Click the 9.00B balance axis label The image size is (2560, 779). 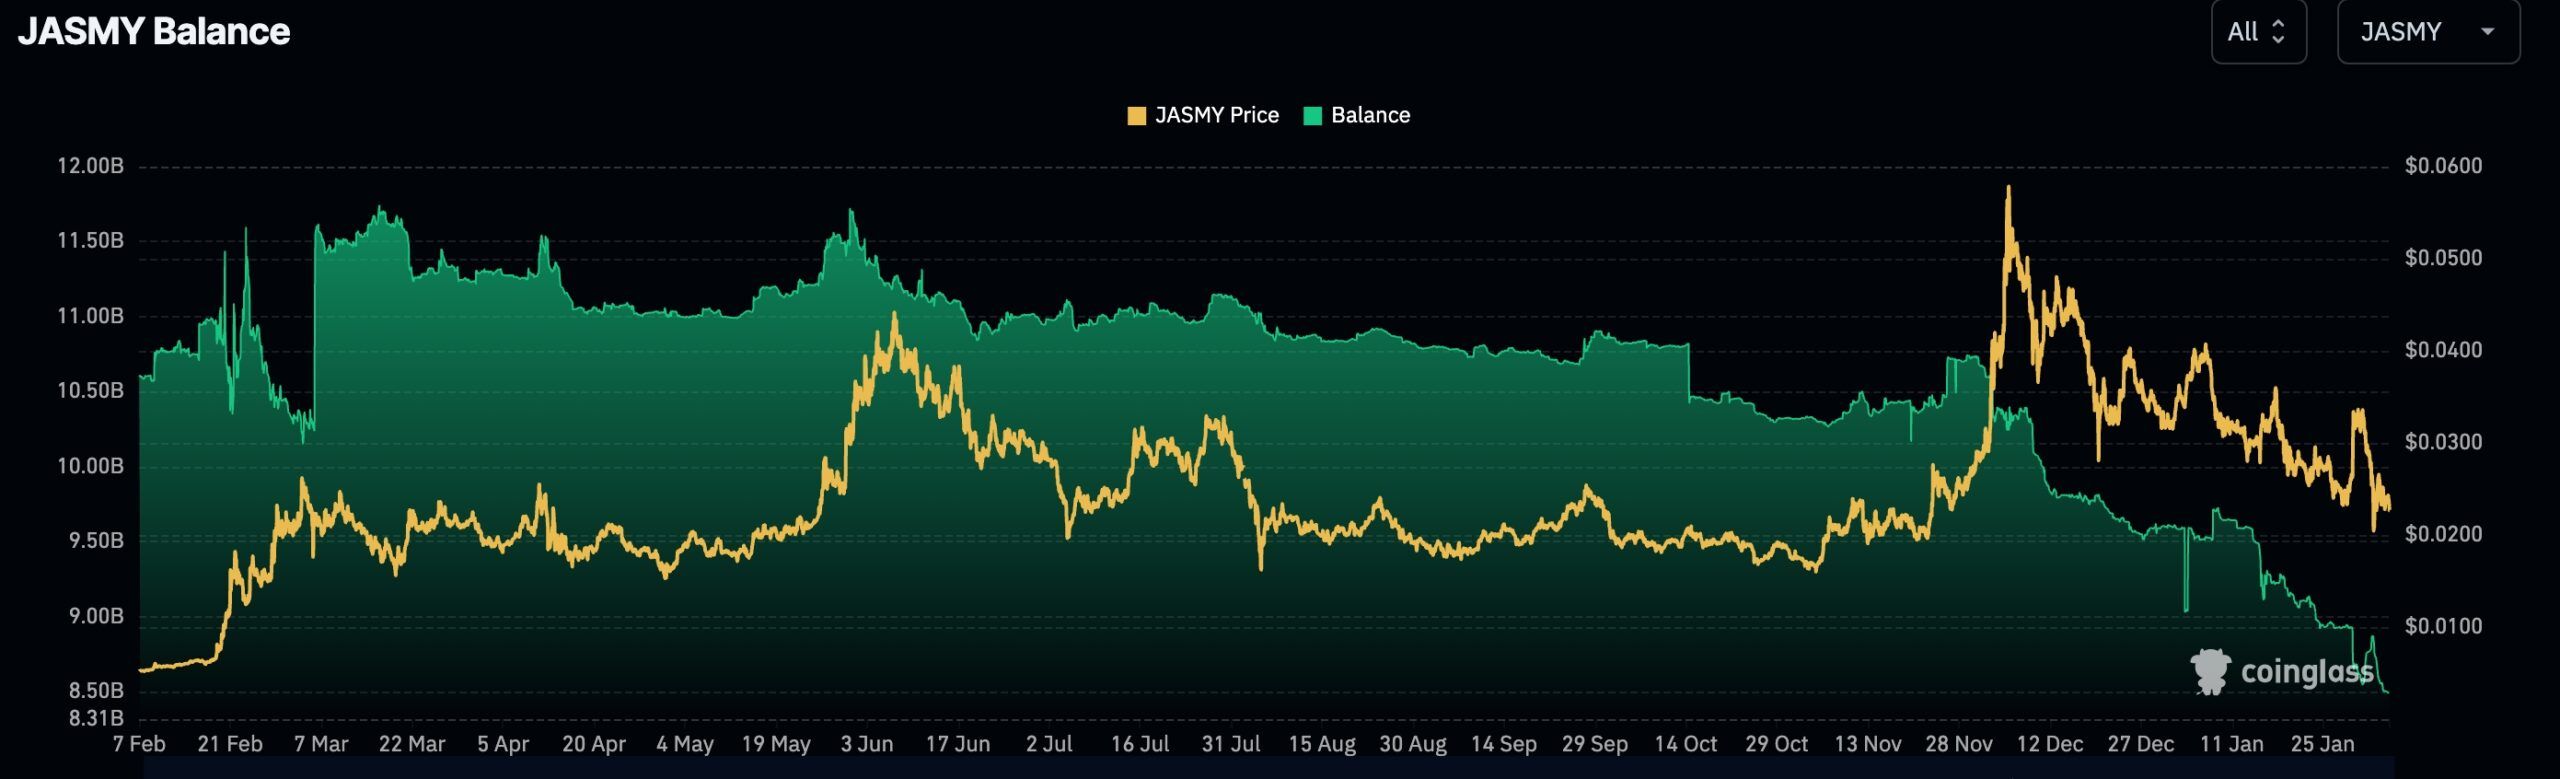pyautogui.click(x=96, y=616)
